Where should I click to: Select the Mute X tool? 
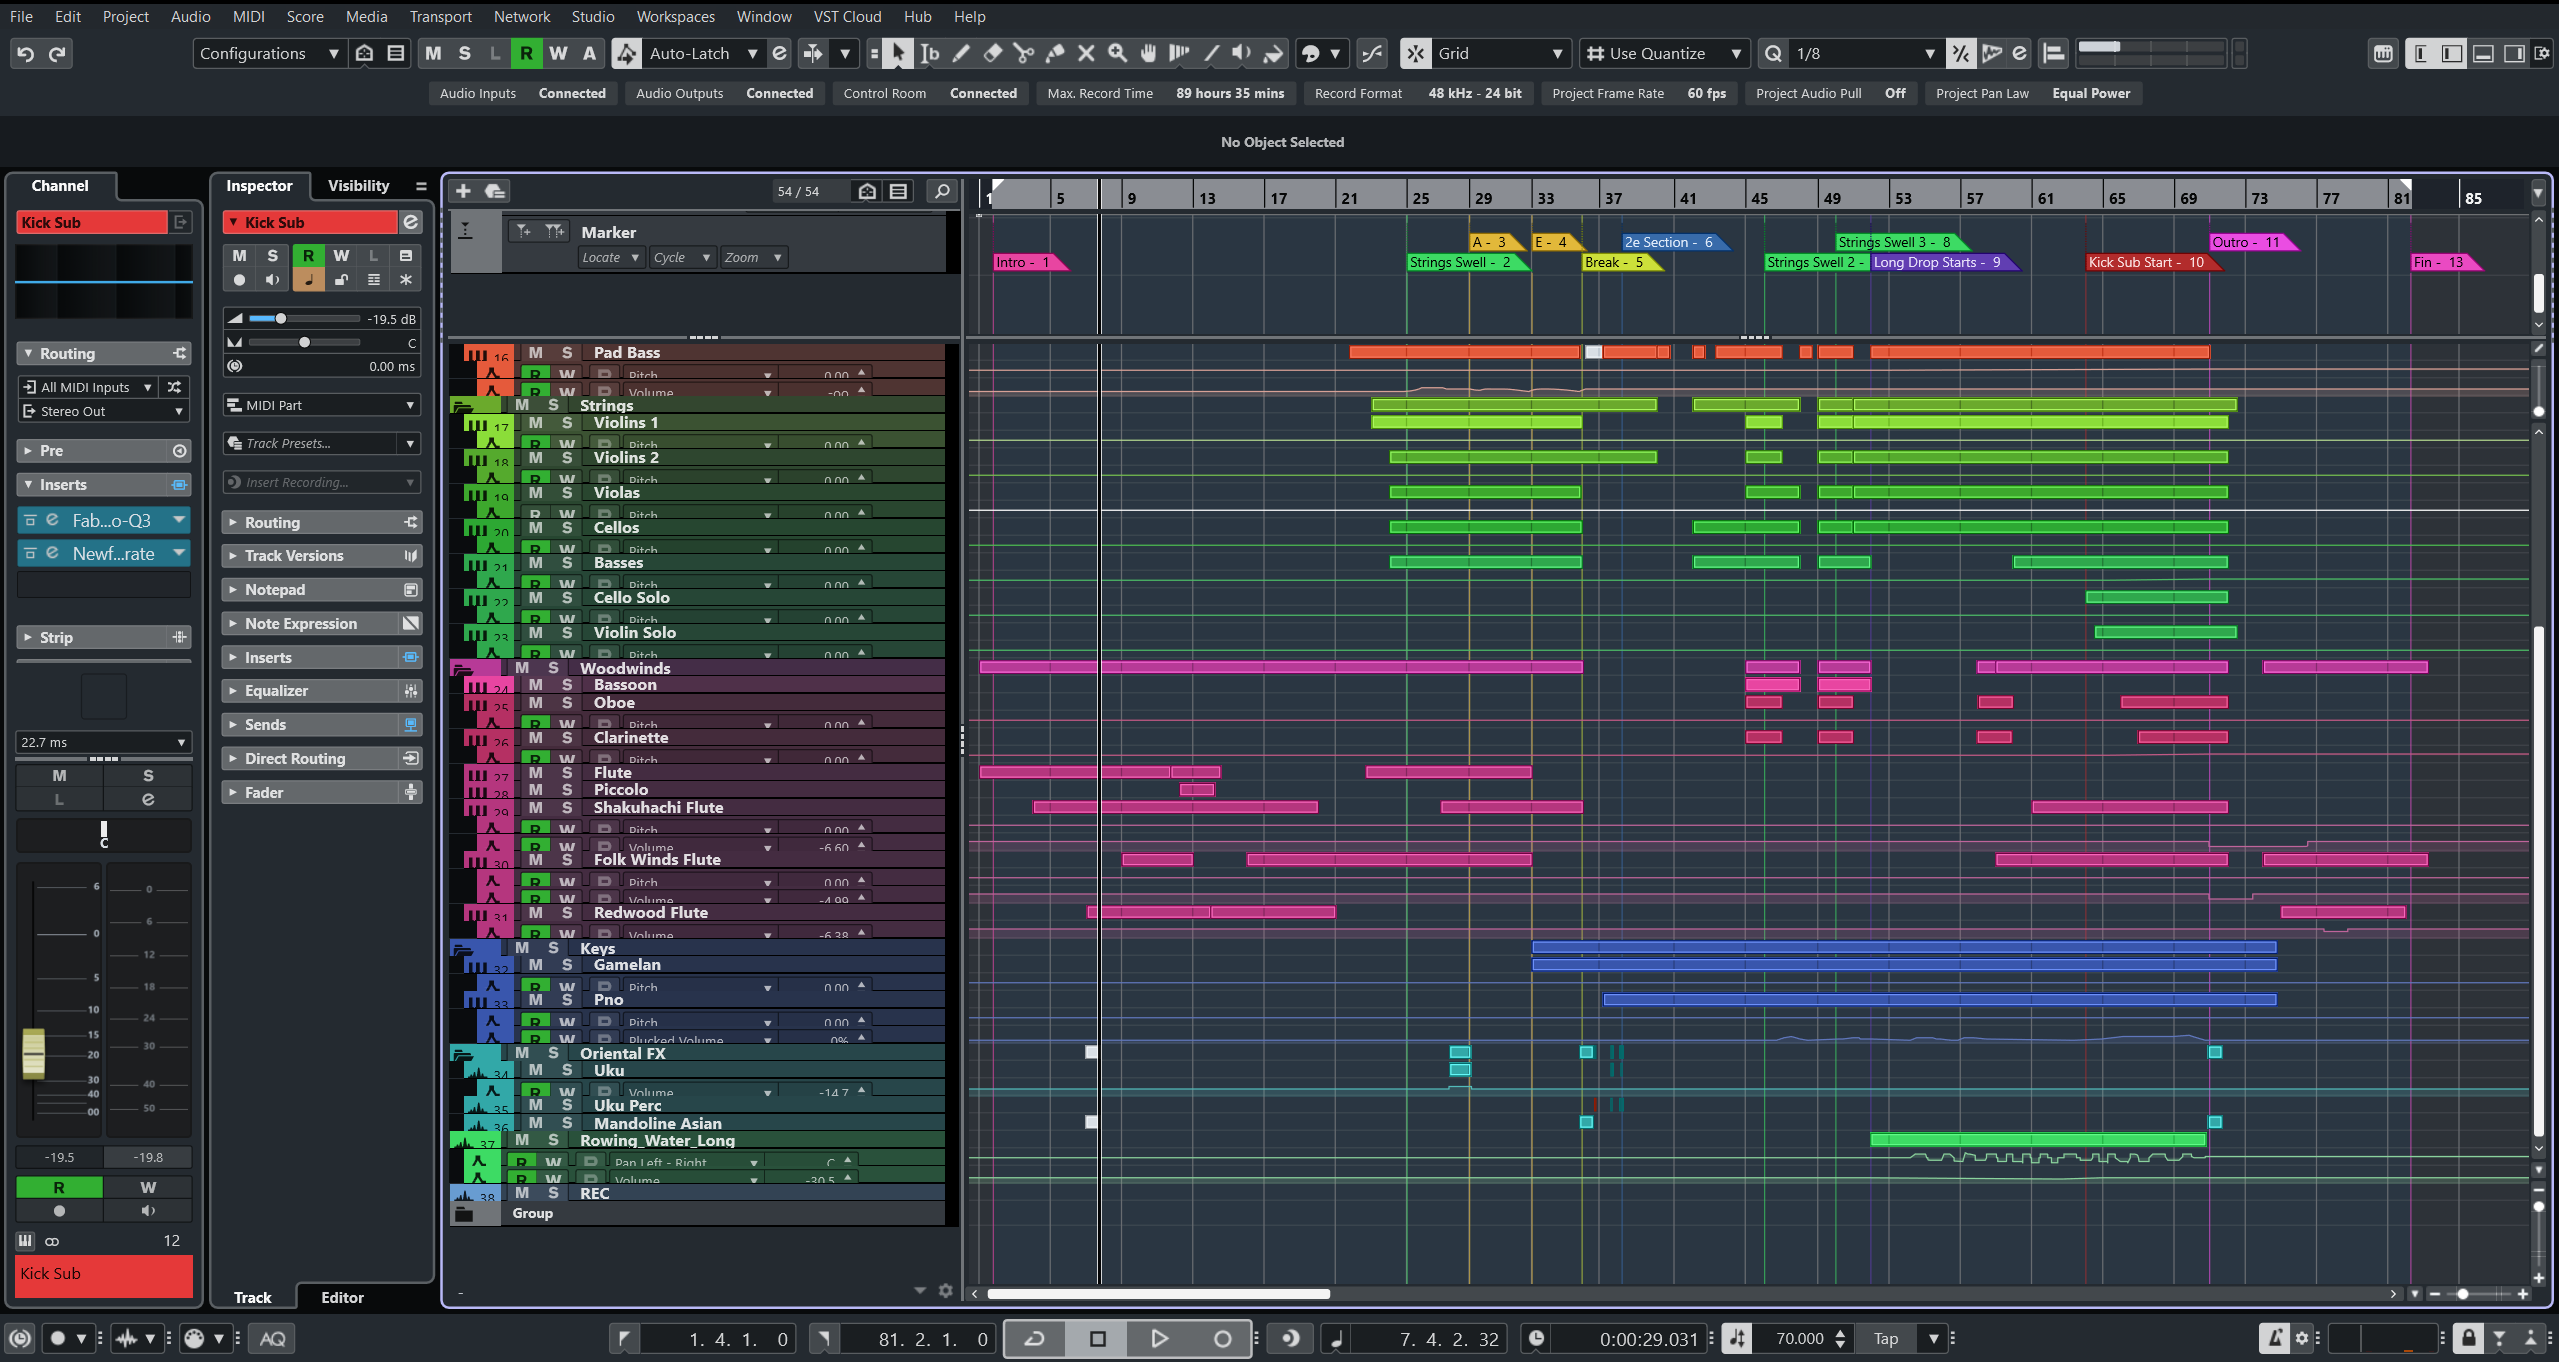pyautogui.click(x=1086, y=54)
